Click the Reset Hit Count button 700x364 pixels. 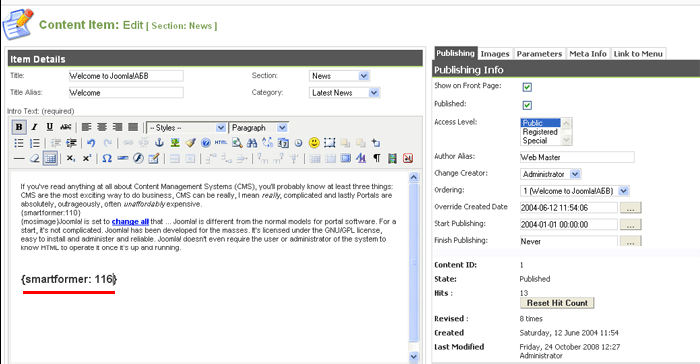pyautogui.click(x=557, y=303)
